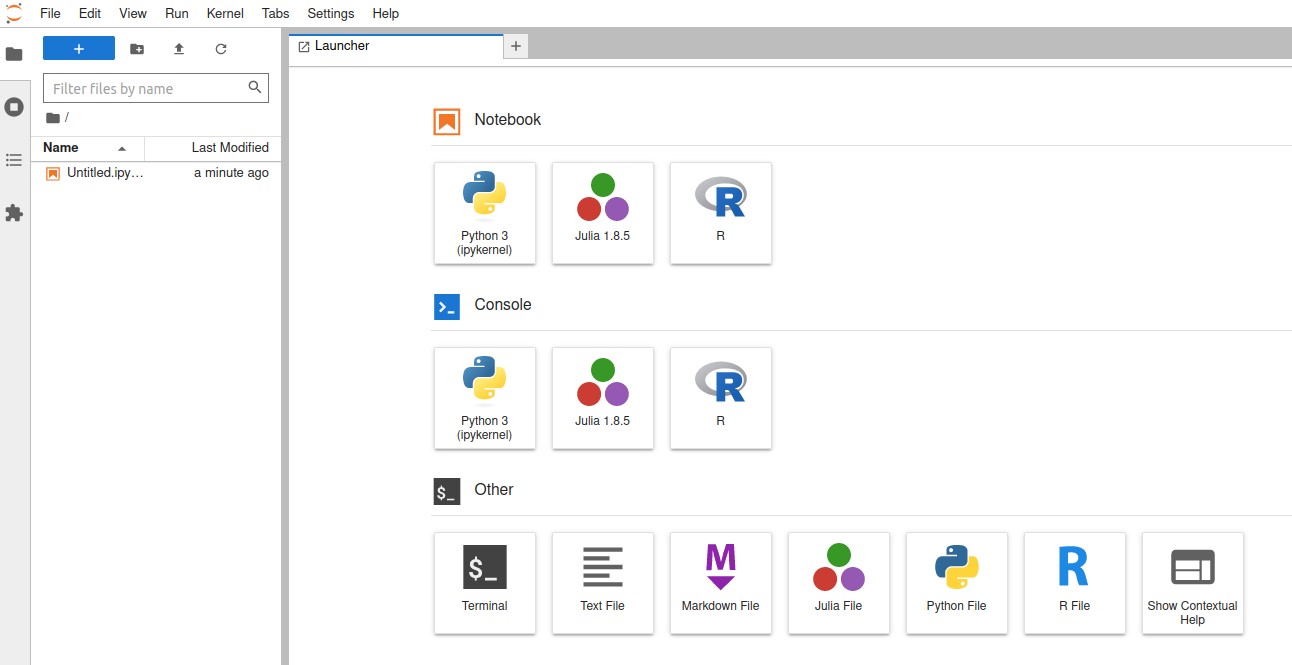
Task: Launch a new Terminal
Action: click(485, 583)
